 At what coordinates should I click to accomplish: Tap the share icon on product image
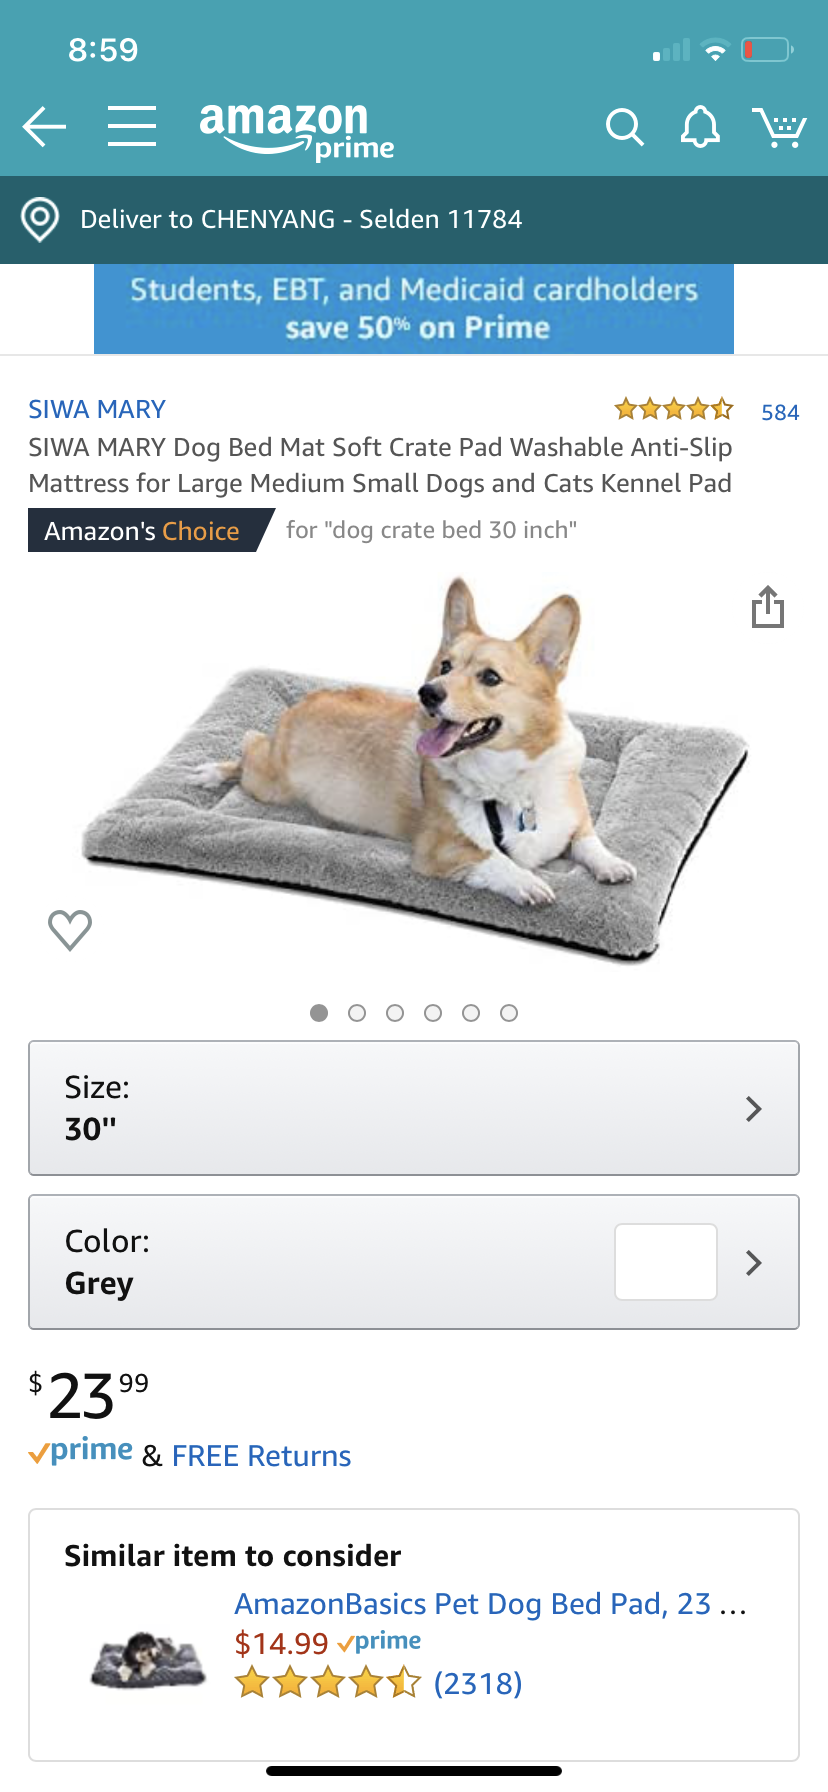coord(767,607)
